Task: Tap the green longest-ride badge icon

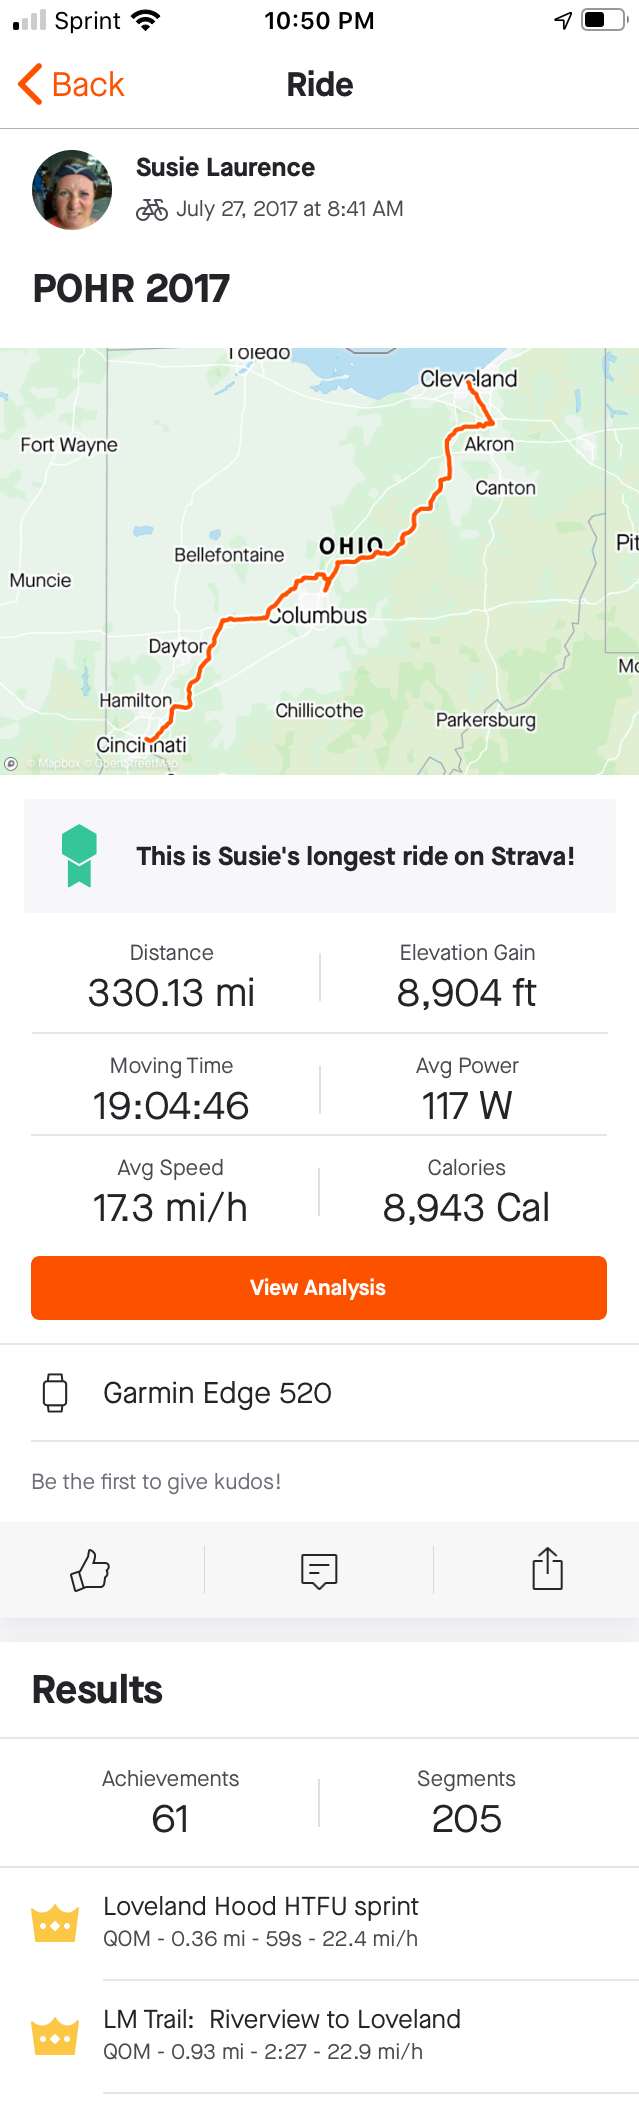Action: (x=79, y=856)
